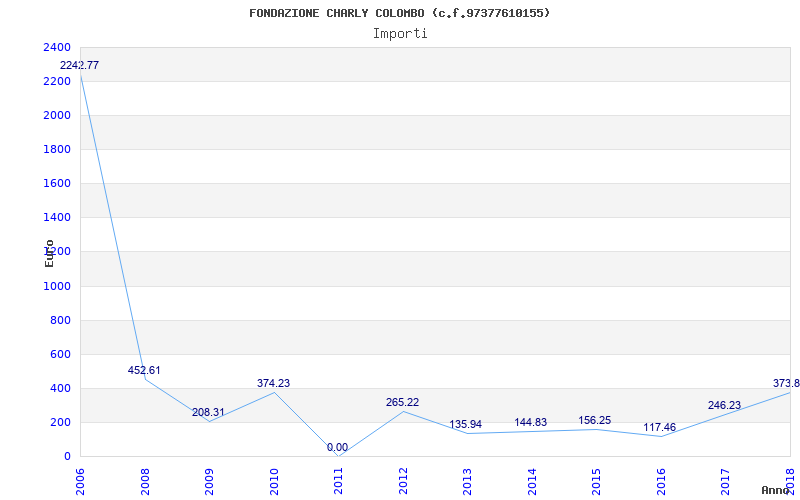Click the 2000 y-axis tick label
The height and width of the screenshot is (500, 800).
[57, 116]
